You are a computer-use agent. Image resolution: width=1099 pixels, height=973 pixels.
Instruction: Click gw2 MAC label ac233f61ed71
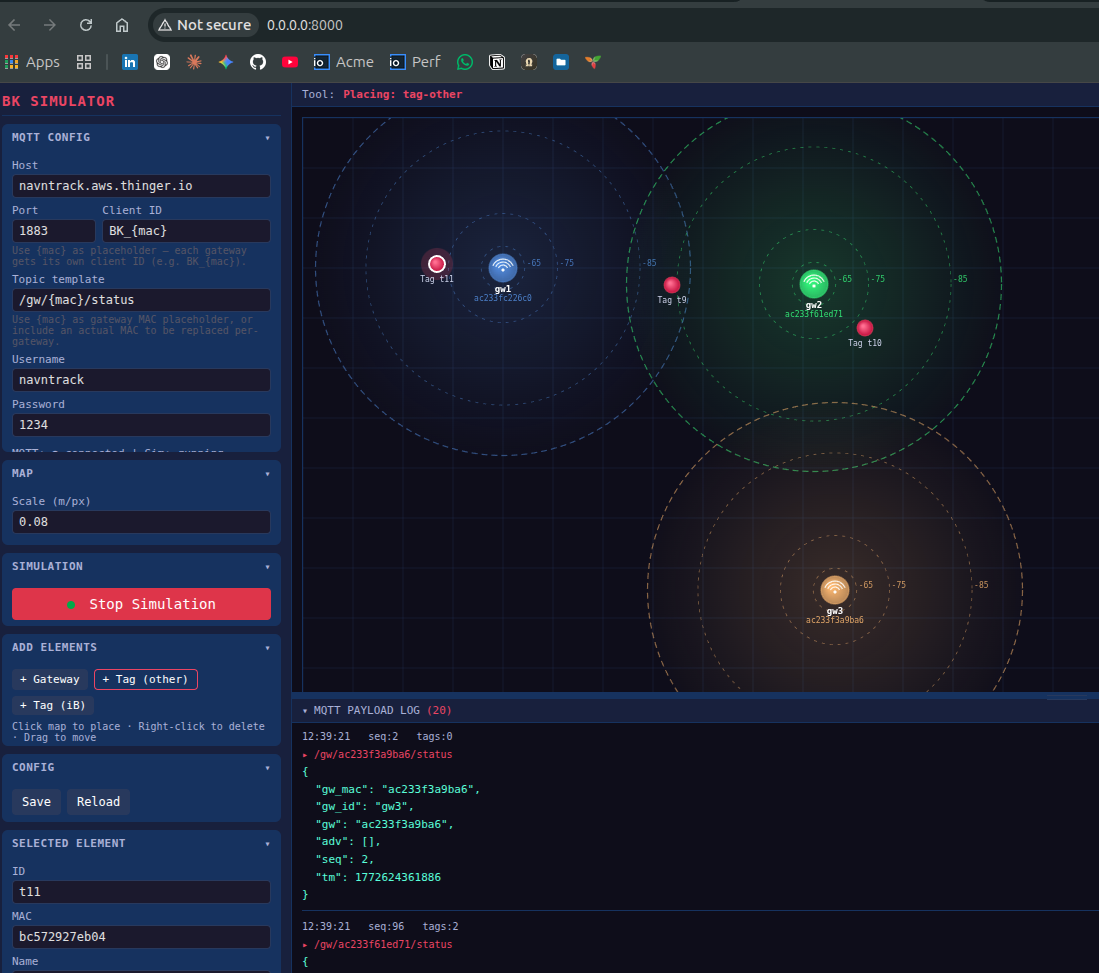click(814, 314)
